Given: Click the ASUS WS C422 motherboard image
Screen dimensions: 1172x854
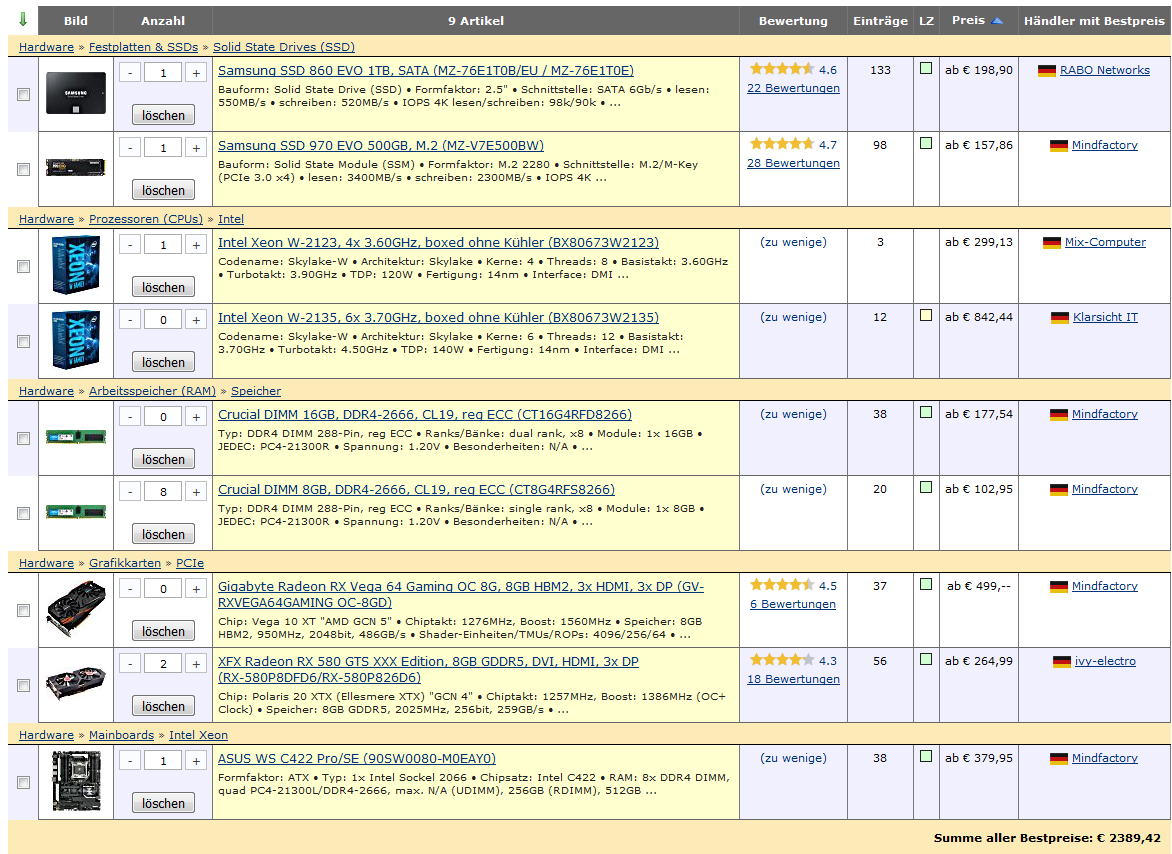Looking at the screenshot, I should 75,782.
